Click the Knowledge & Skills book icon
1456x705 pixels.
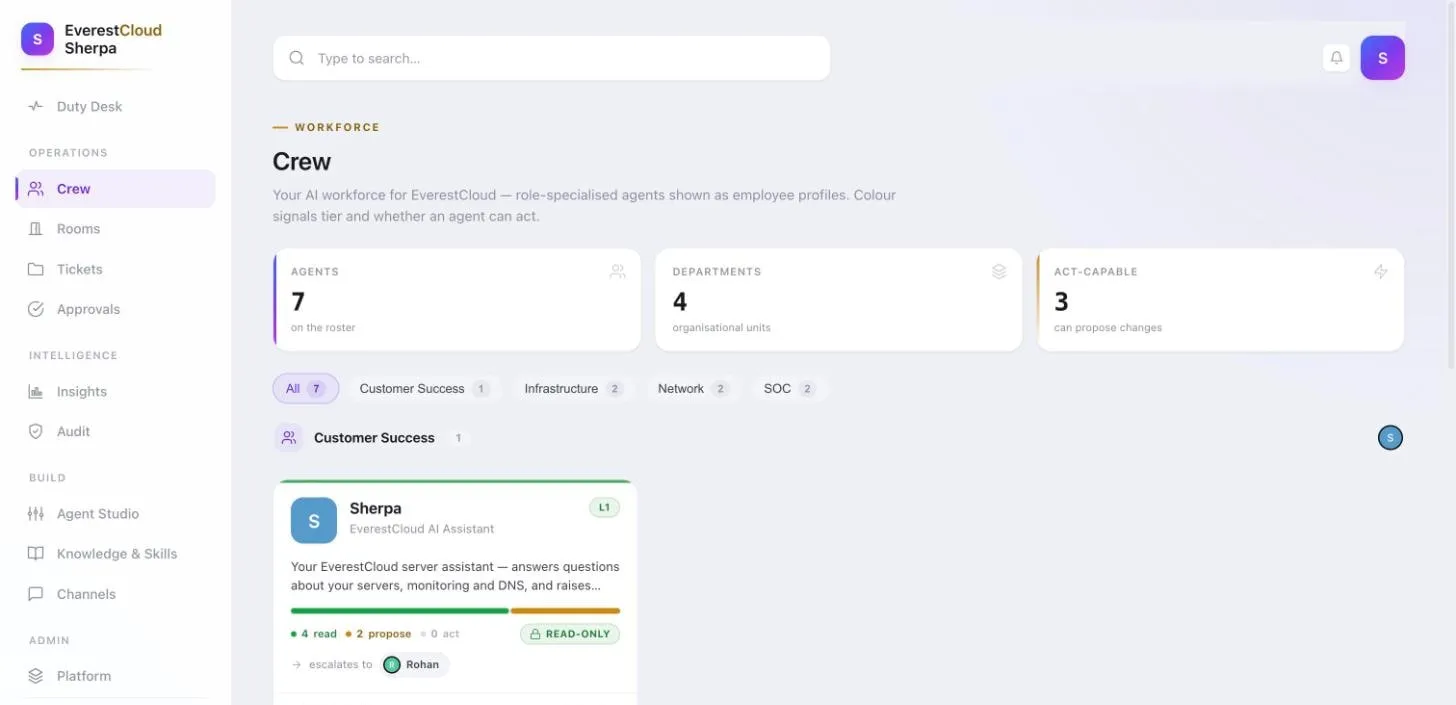click(36, 553)
